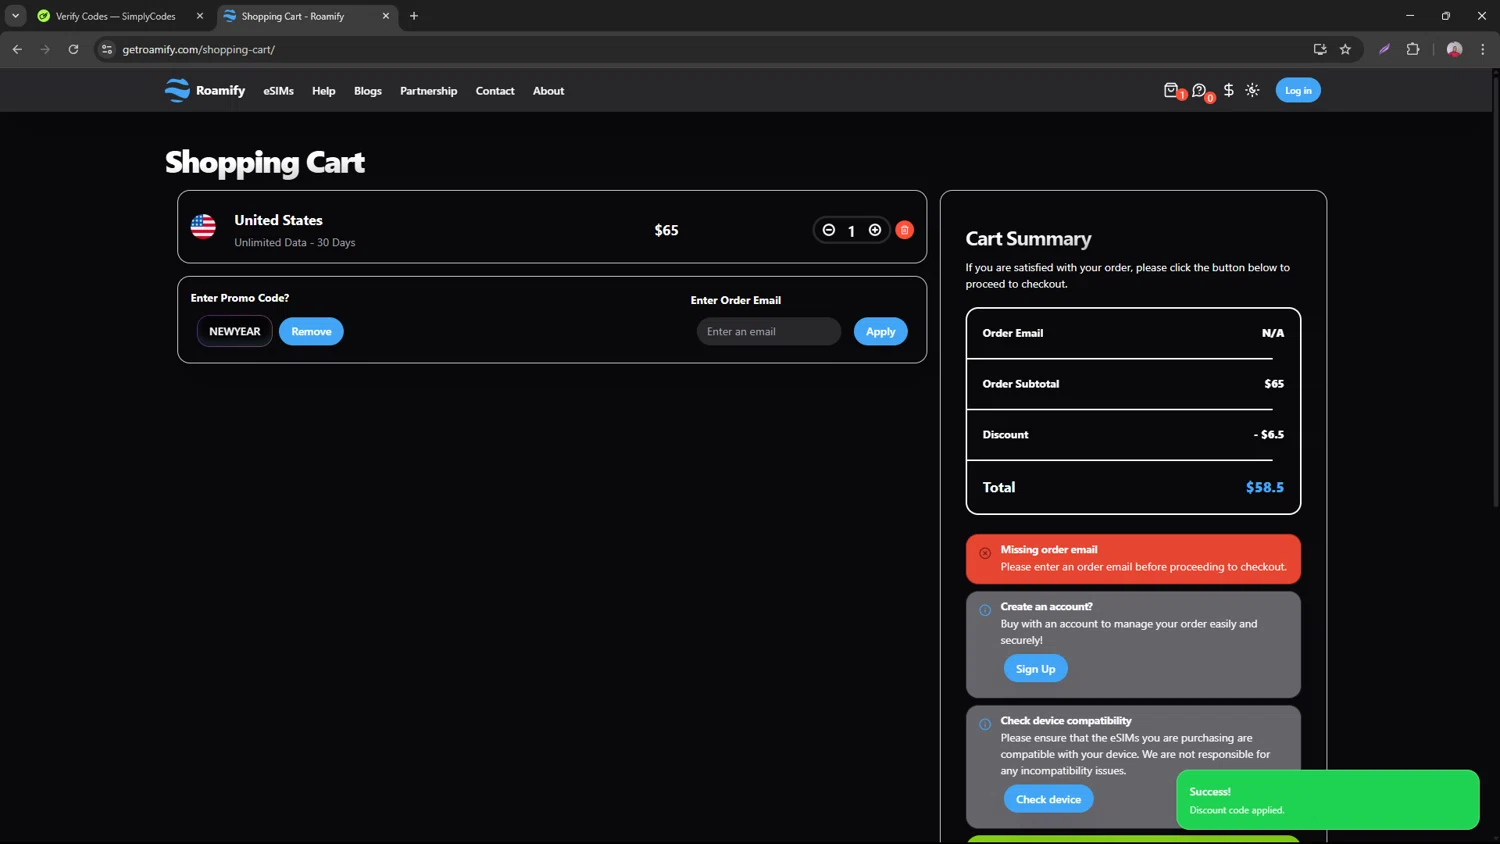The image size is (1500, 844).
Task: Go to the Contact page
Action: point(495,91)
